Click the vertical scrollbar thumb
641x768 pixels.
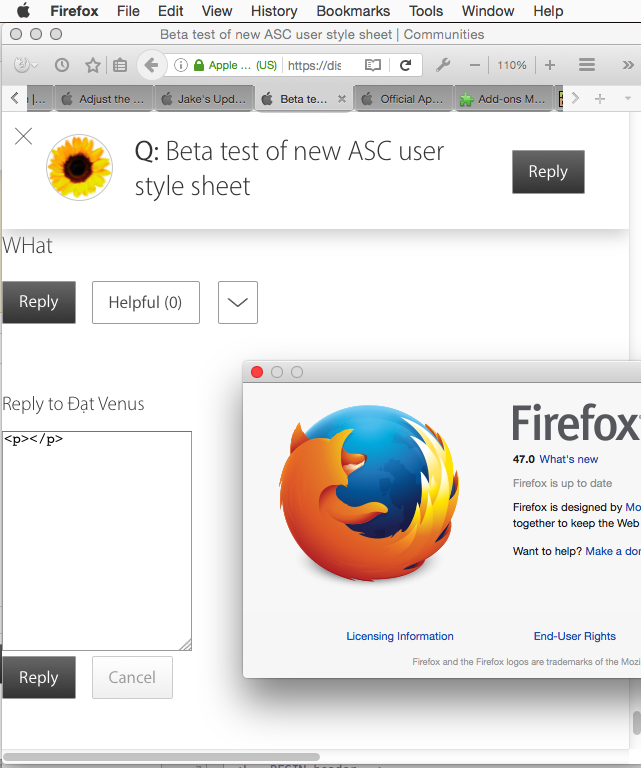click(x=637, y=723)
